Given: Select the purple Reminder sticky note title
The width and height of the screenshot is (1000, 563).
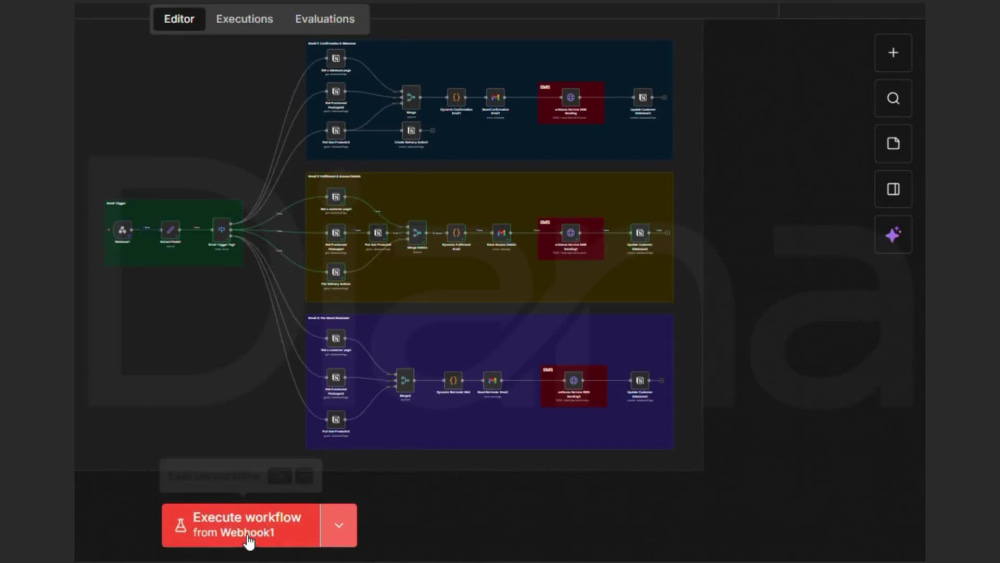Looking at the screenshot, I should coord(328,318).
